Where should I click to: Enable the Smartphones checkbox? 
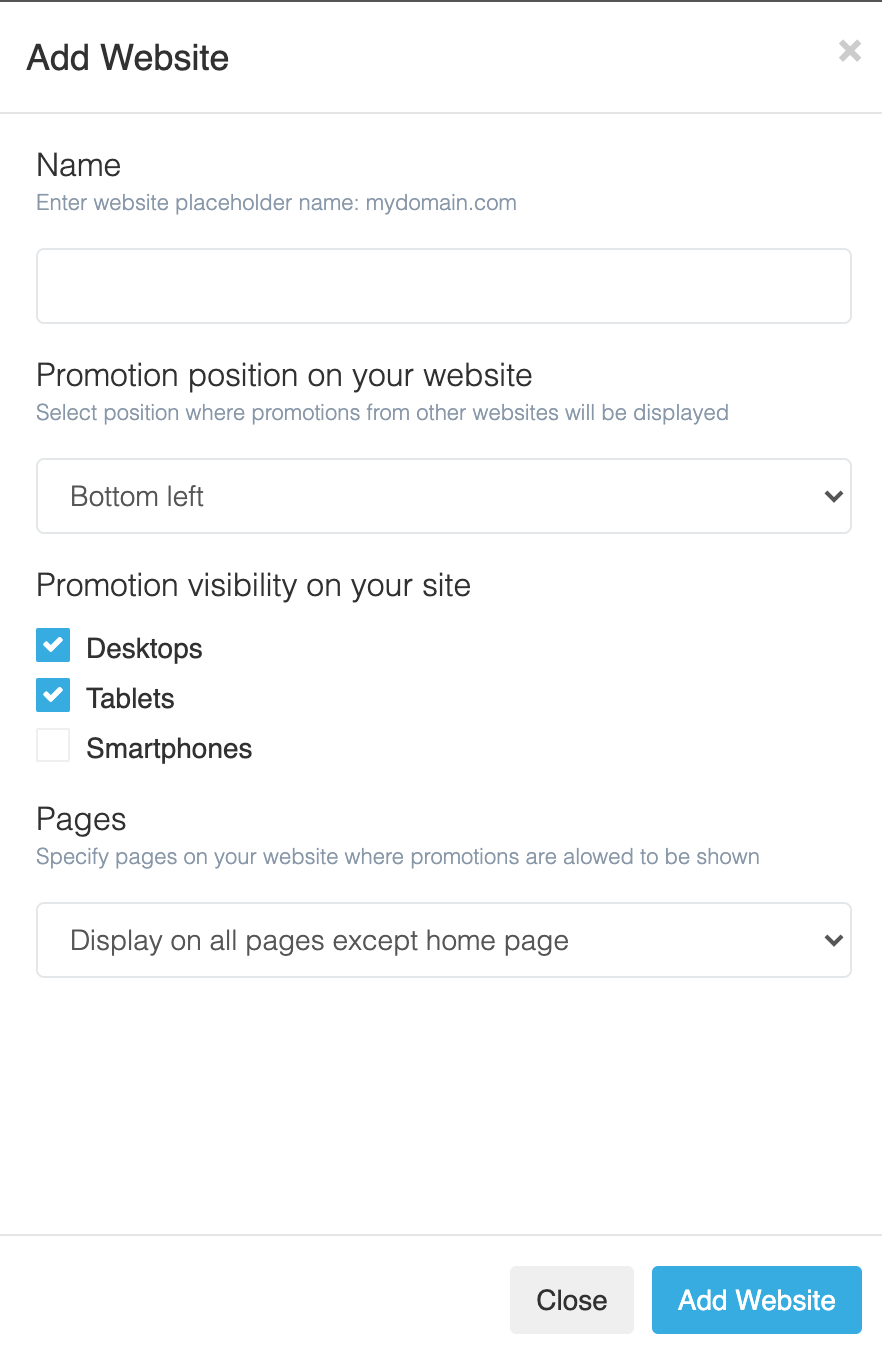point(53,746)
